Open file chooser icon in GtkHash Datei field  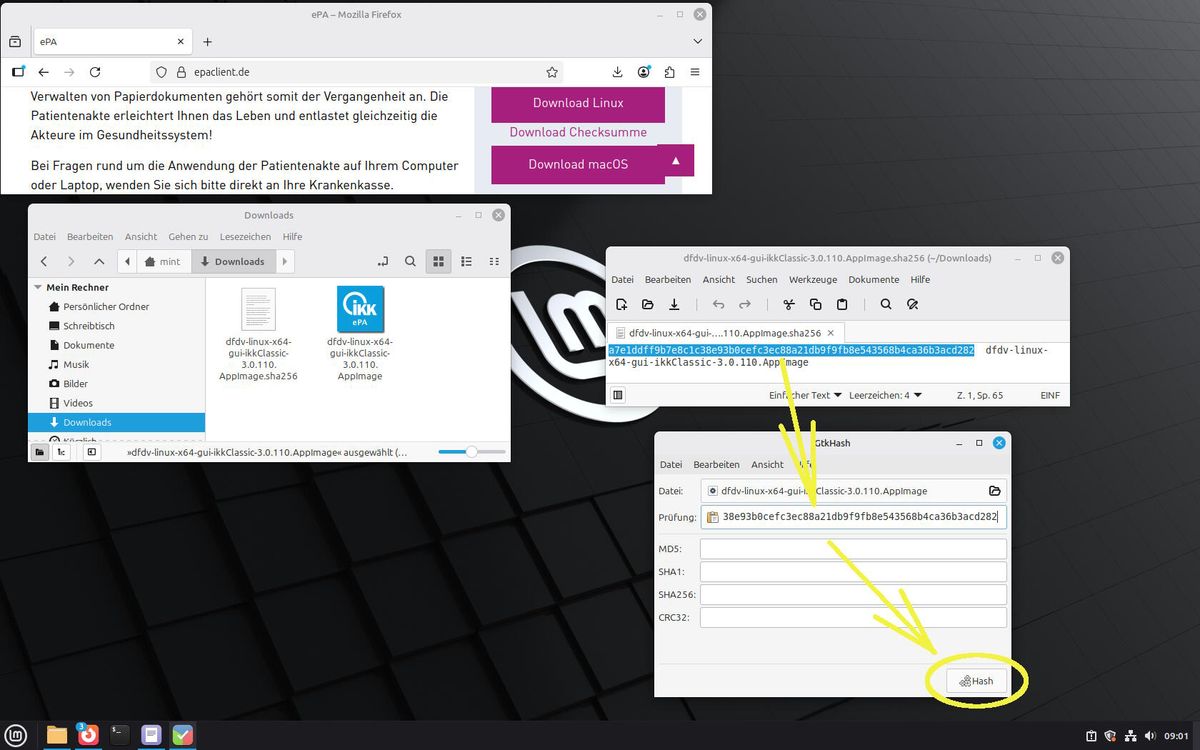click(994, 491)
